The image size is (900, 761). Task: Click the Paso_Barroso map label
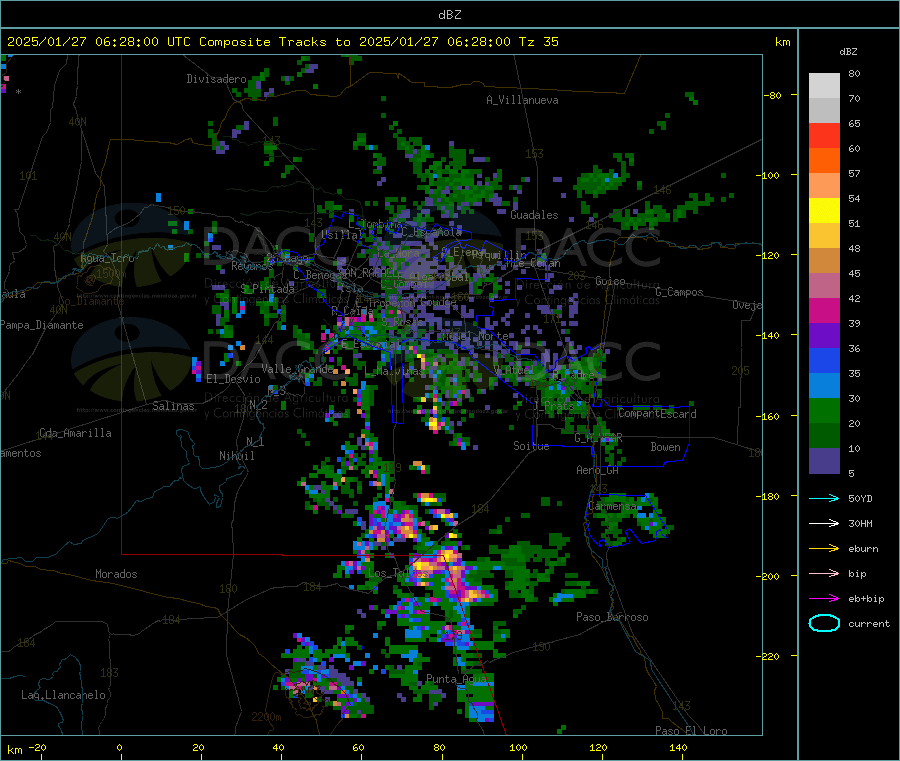612,617
